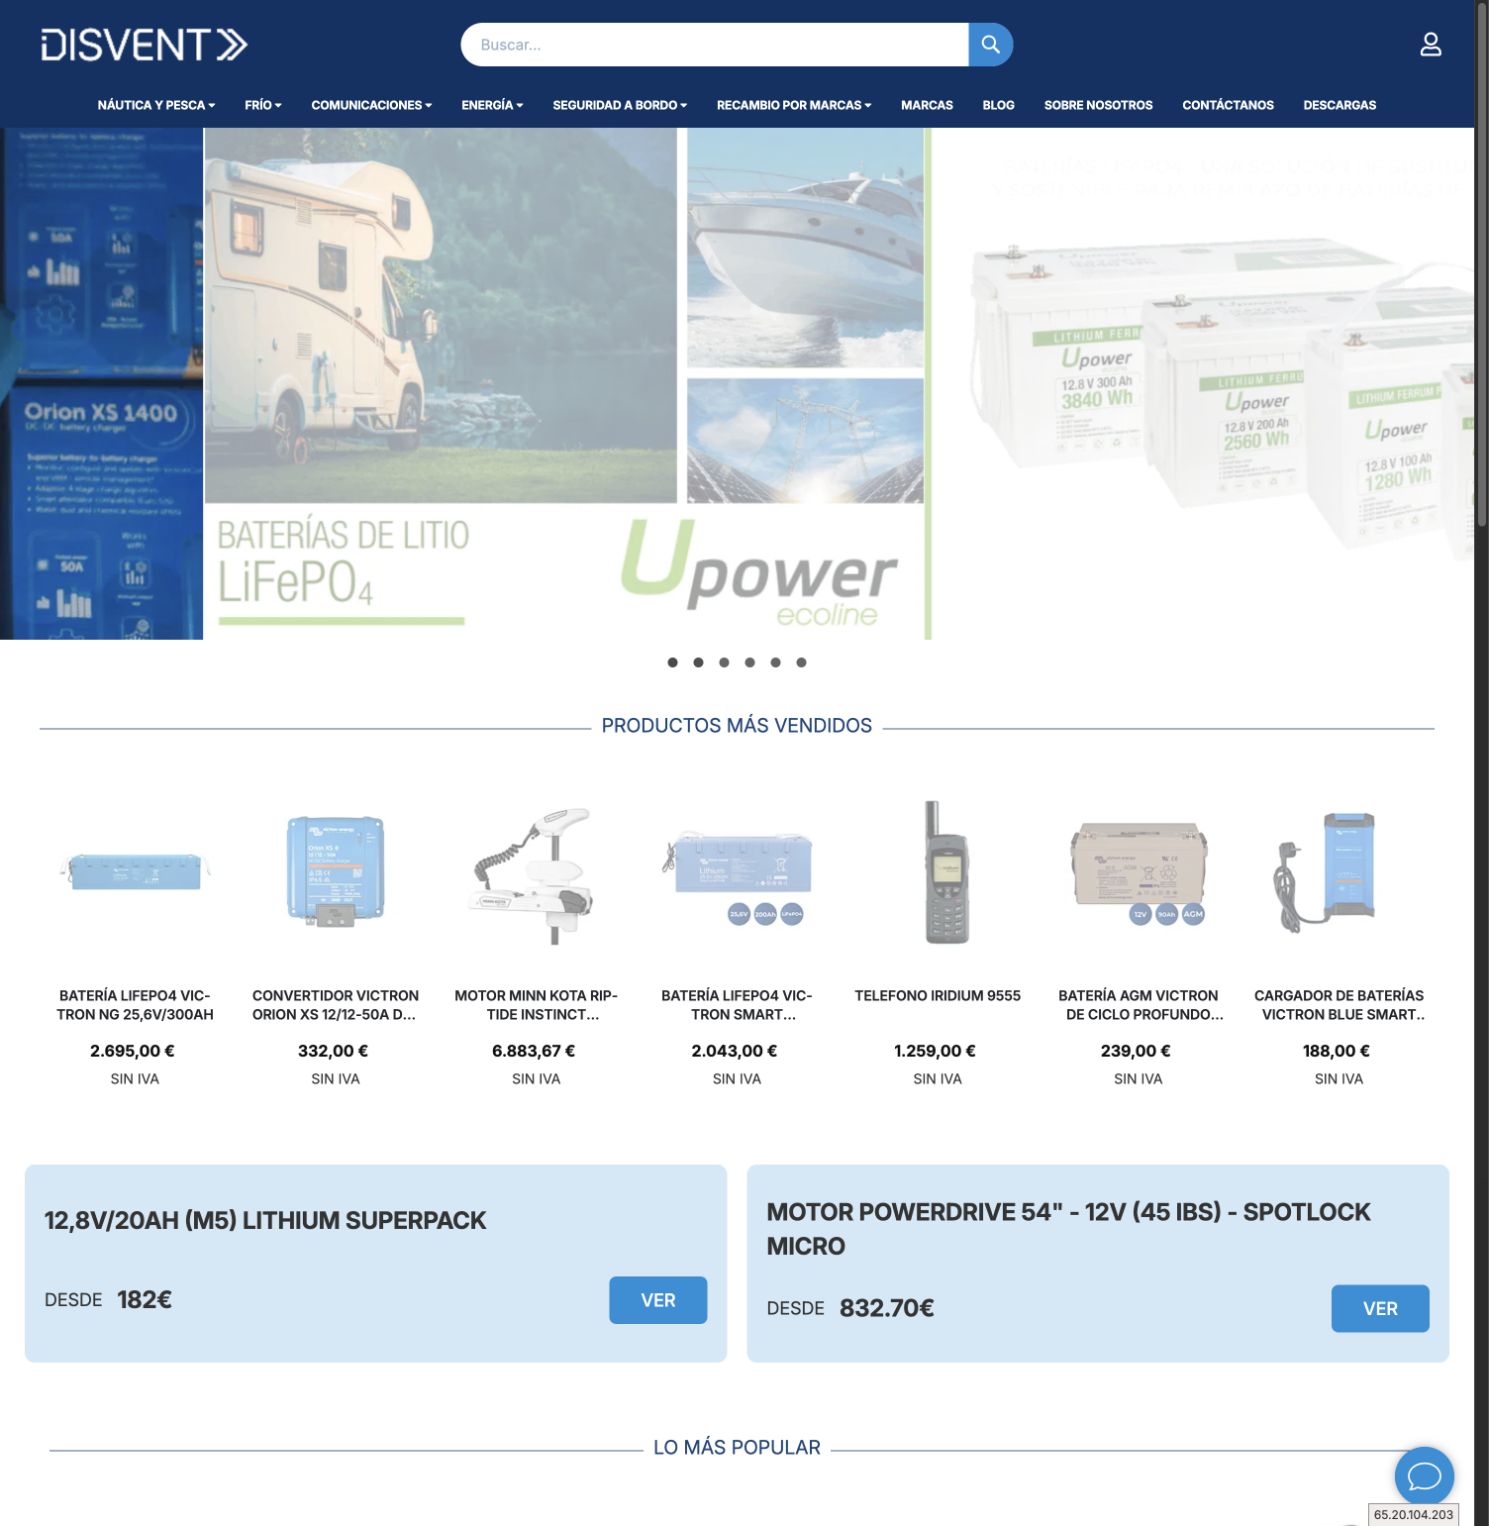
Task: Click the 832.70€ Powerdrive price
Action: (886, 1308)
